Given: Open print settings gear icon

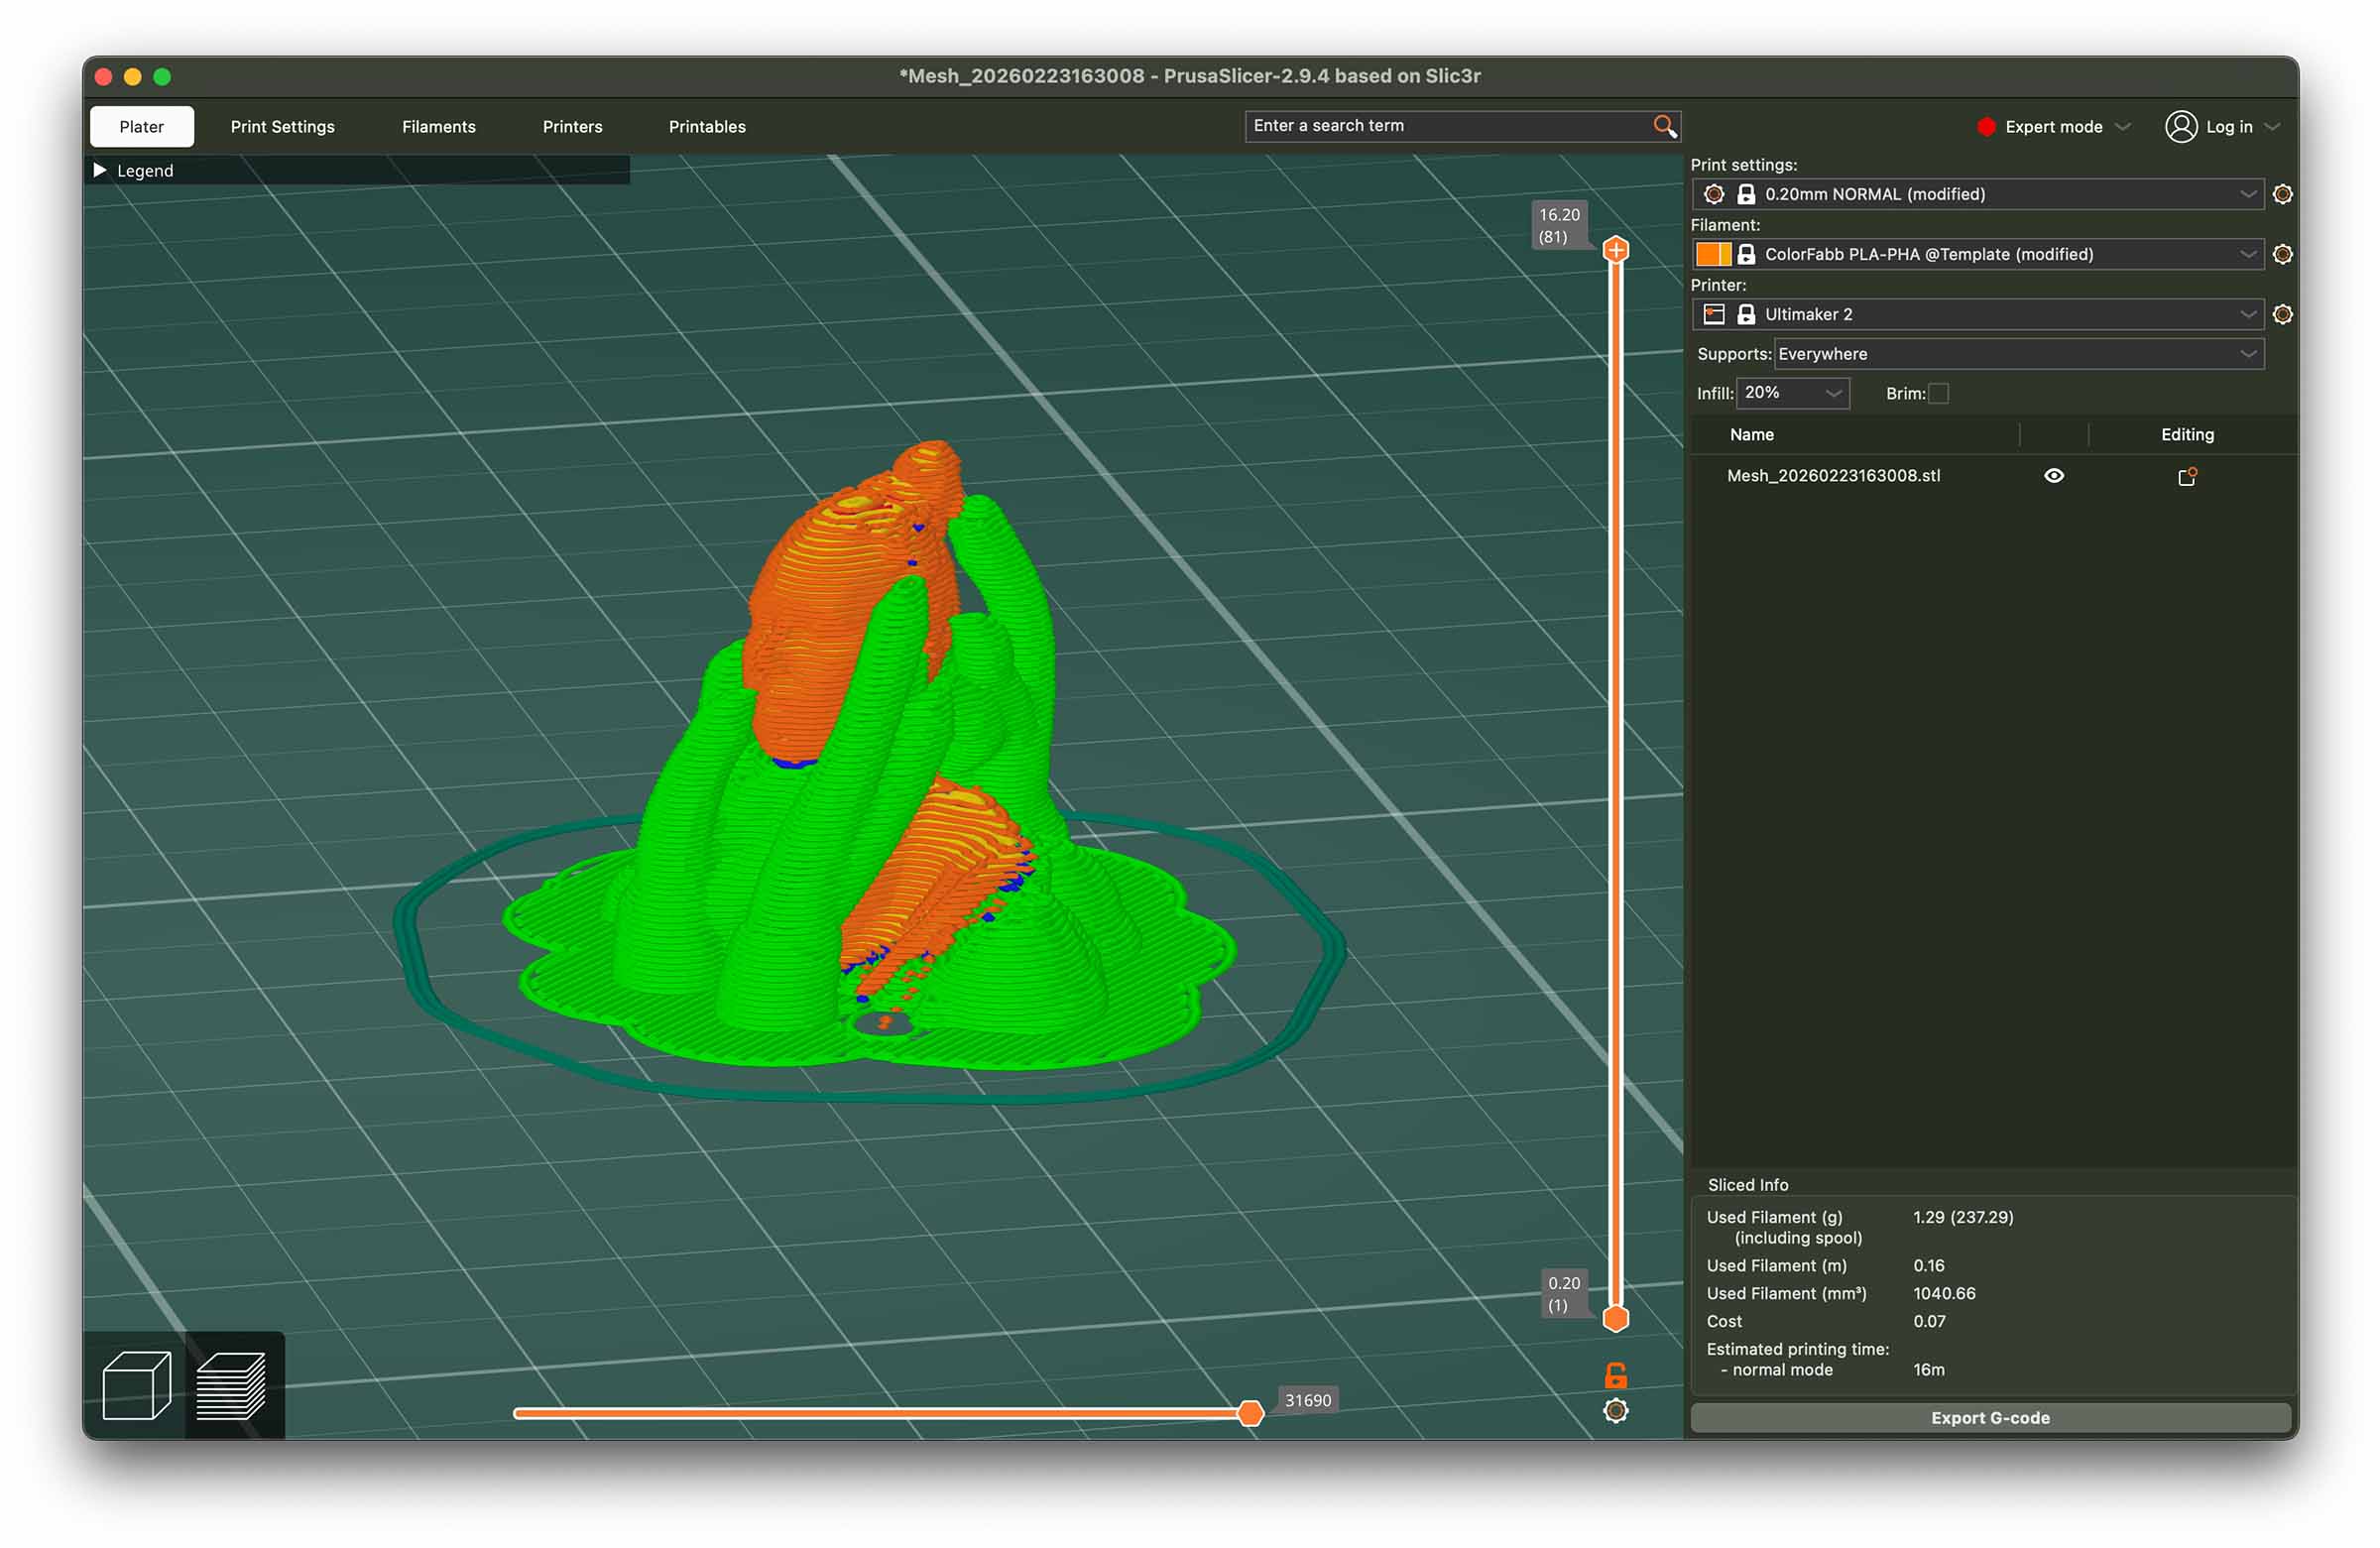Looking at the screenshot, I should [x=2282, y=194].
